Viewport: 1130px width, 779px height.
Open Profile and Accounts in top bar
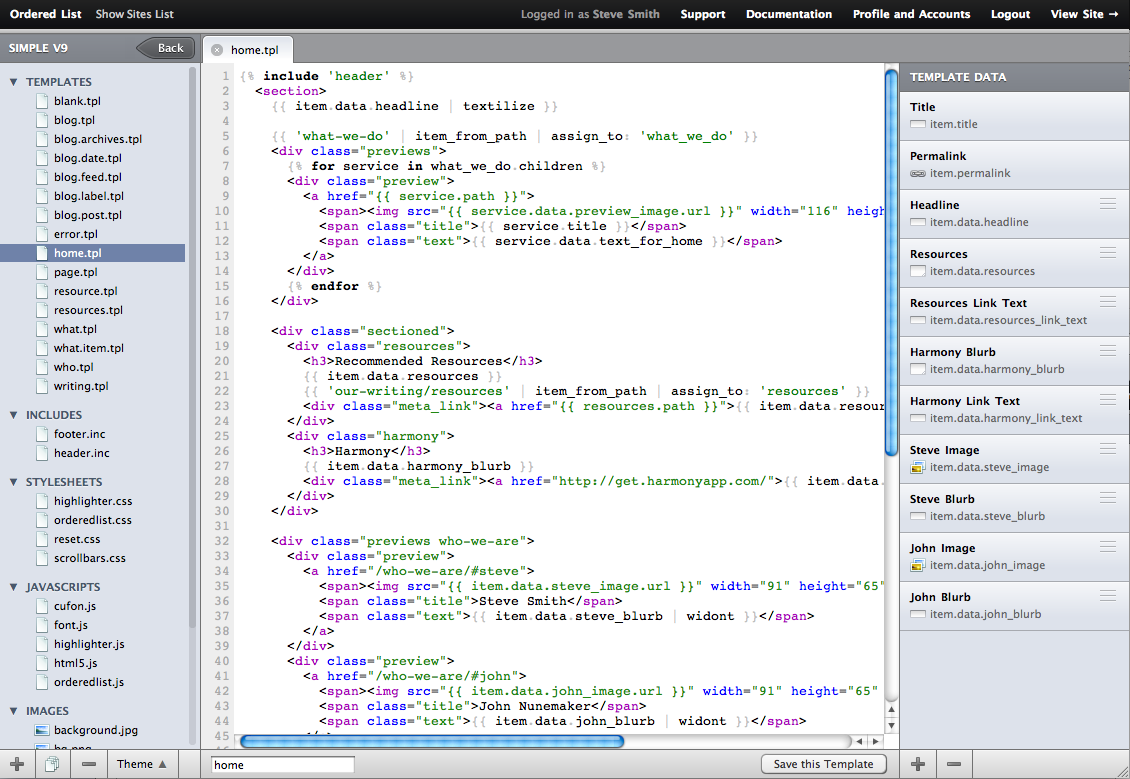pos(911,14)
